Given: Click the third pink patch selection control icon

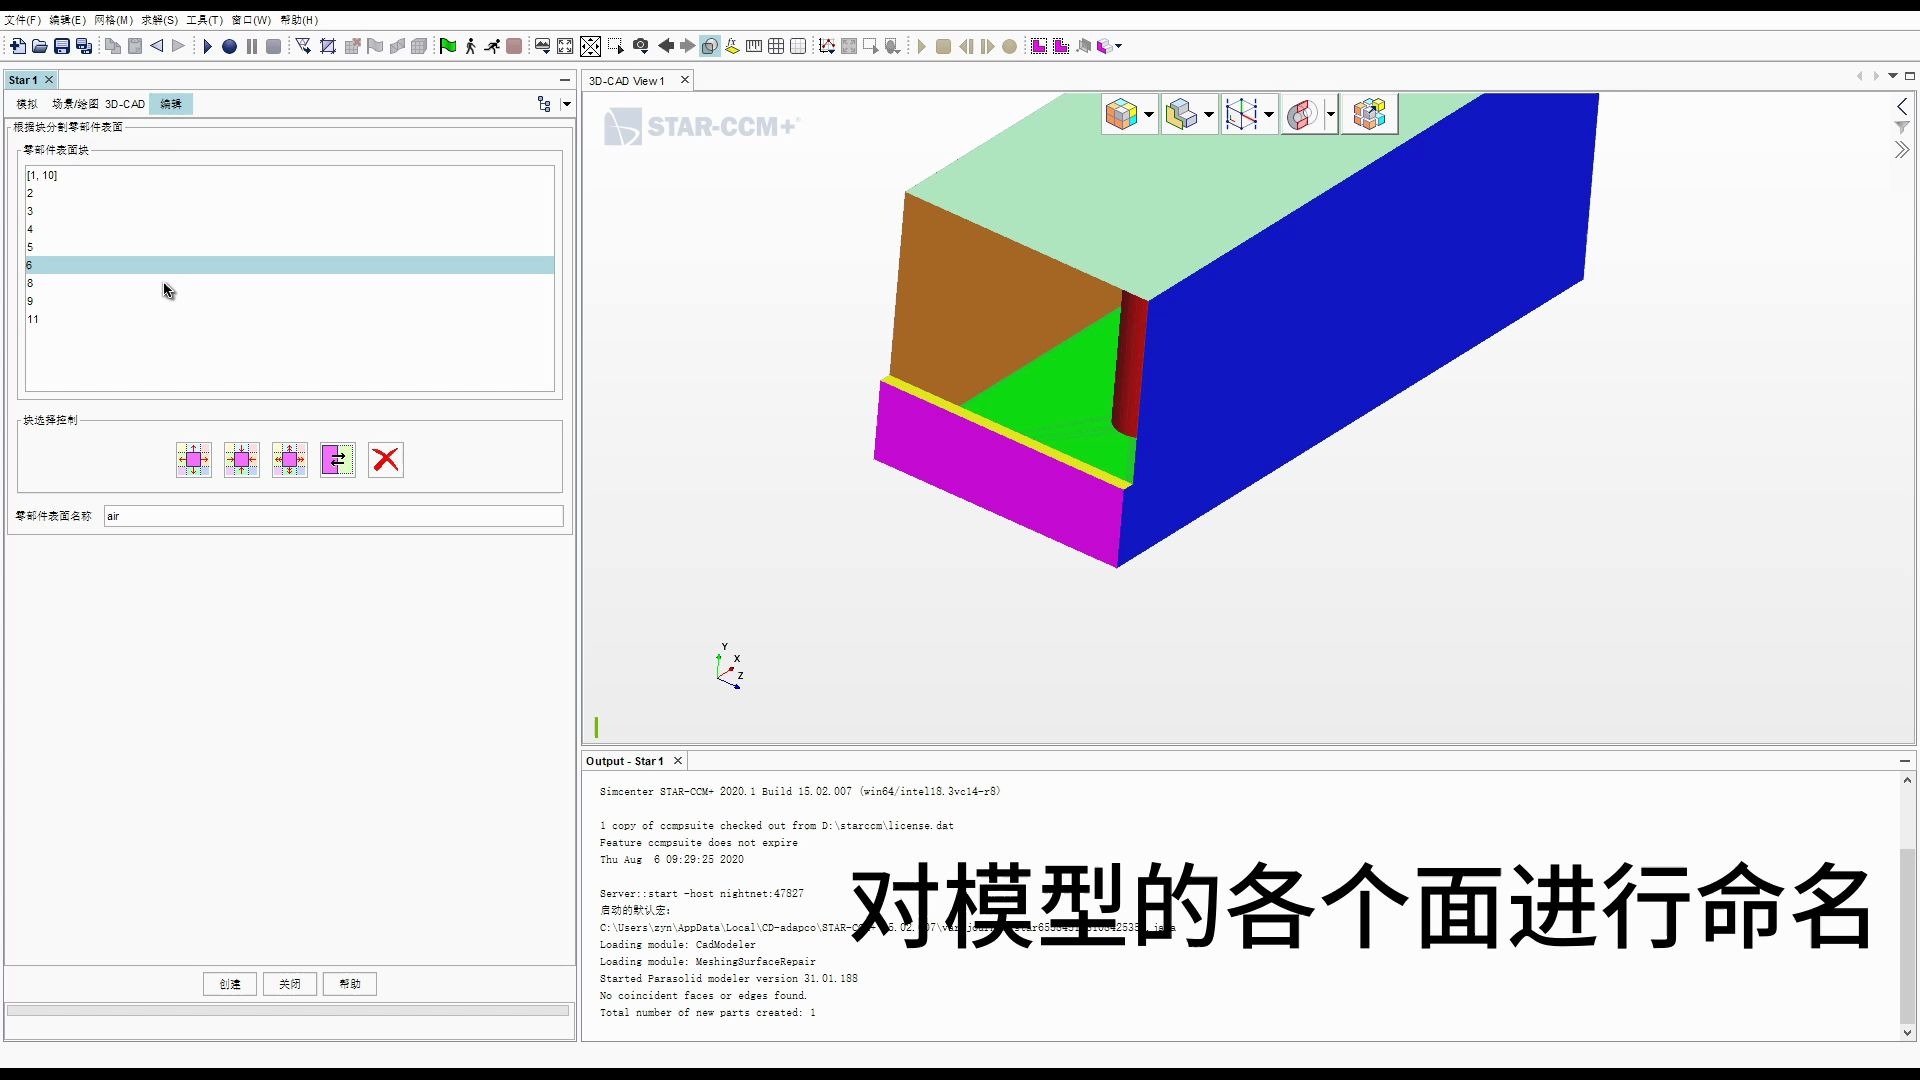Looking at the screenshot, I should point(290,460).
